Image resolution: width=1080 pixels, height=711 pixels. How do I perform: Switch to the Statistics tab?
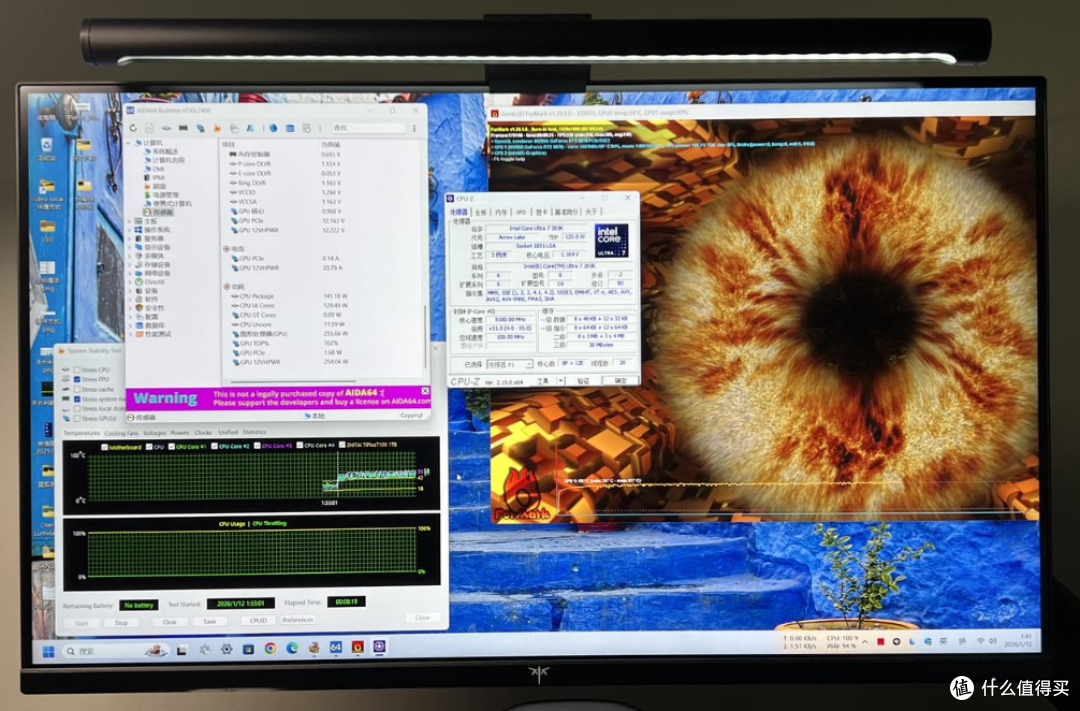tap(253, 432)
